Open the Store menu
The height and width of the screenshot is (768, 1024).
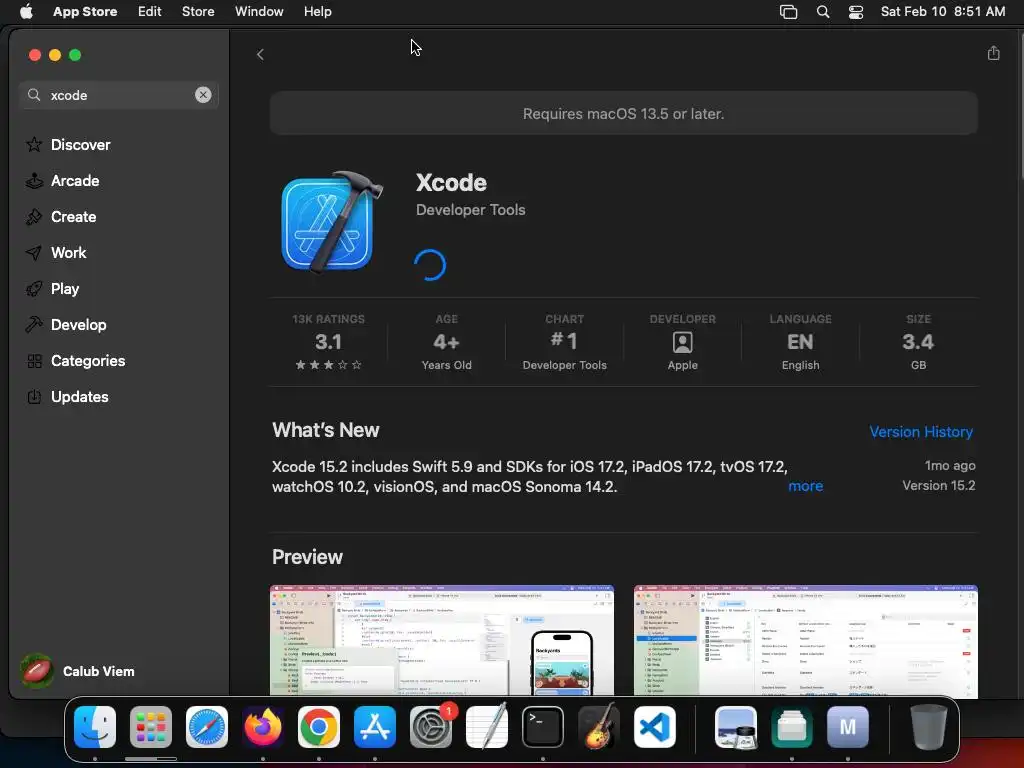point(198,12)
